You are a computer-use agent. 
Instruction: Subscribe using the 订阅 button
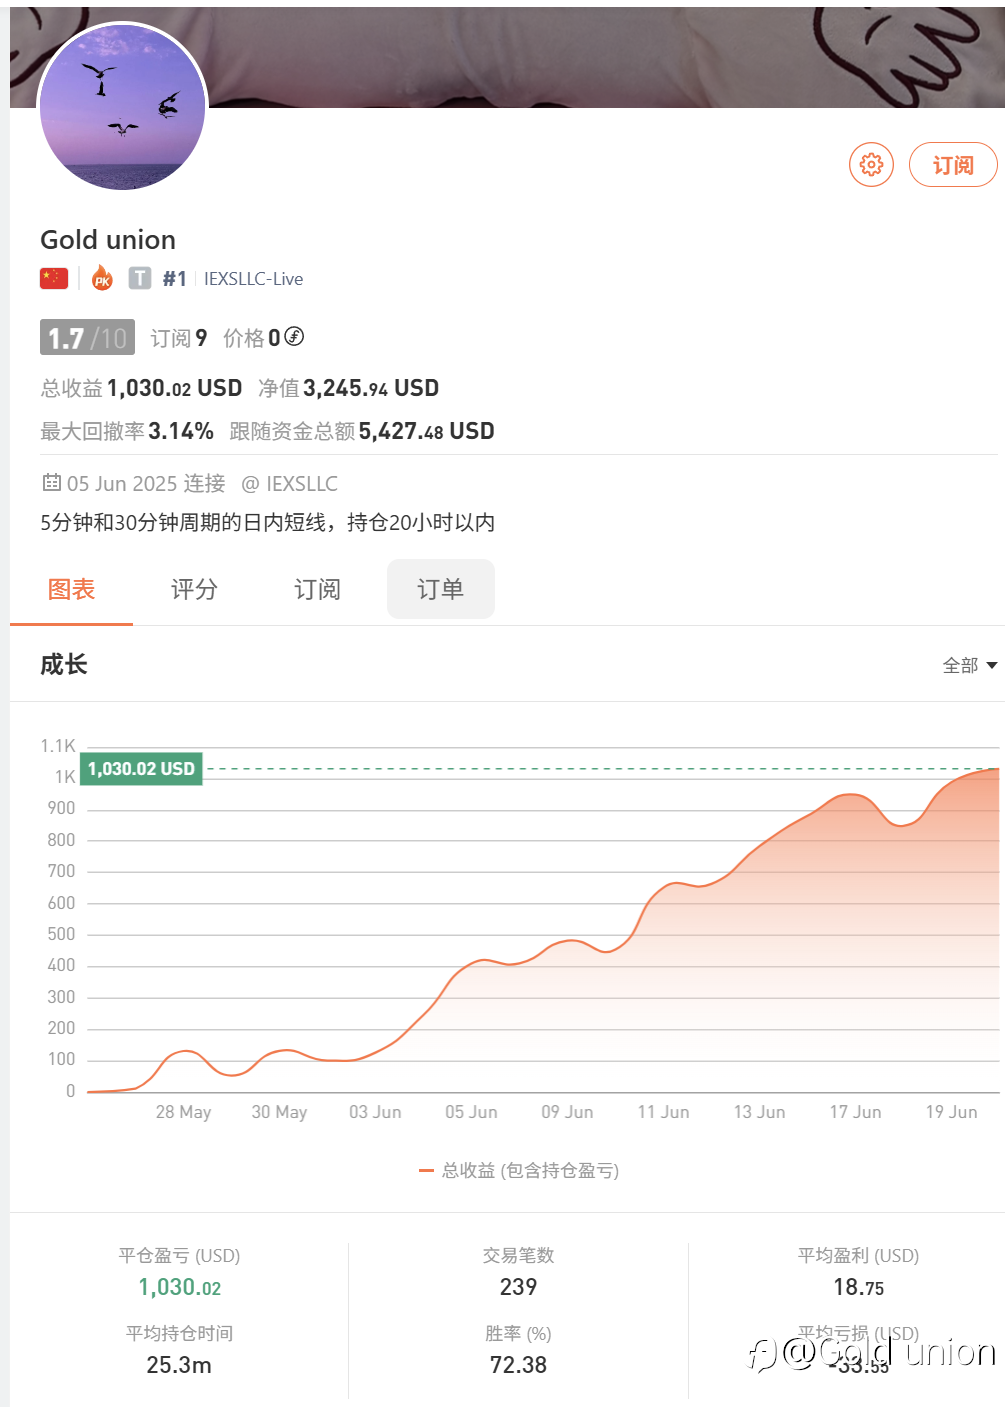pos(952,164)
